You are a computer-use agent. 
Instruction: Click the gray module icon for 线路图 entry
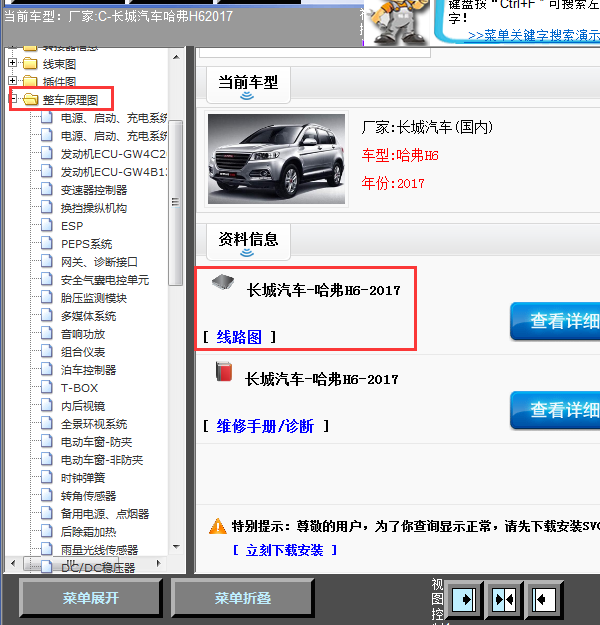point(223,282)
